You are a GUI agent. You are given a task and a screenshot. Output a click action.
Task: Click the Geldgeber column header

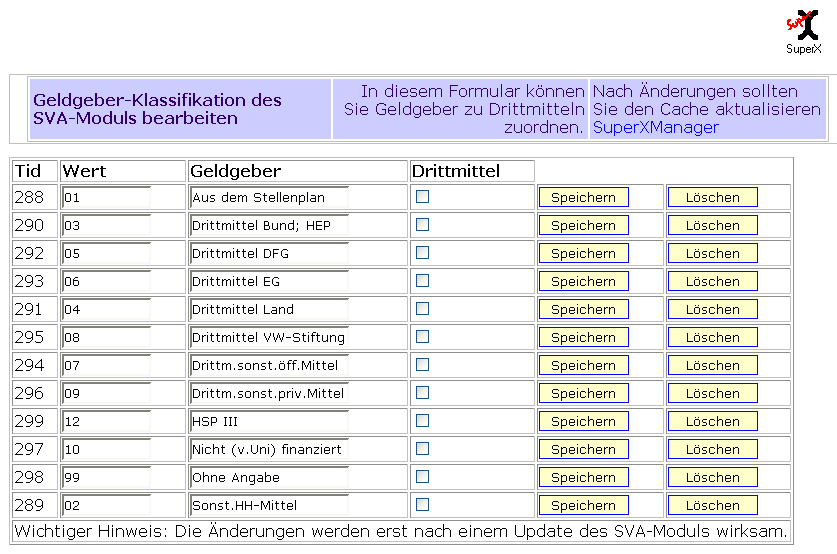coord(235,171)
